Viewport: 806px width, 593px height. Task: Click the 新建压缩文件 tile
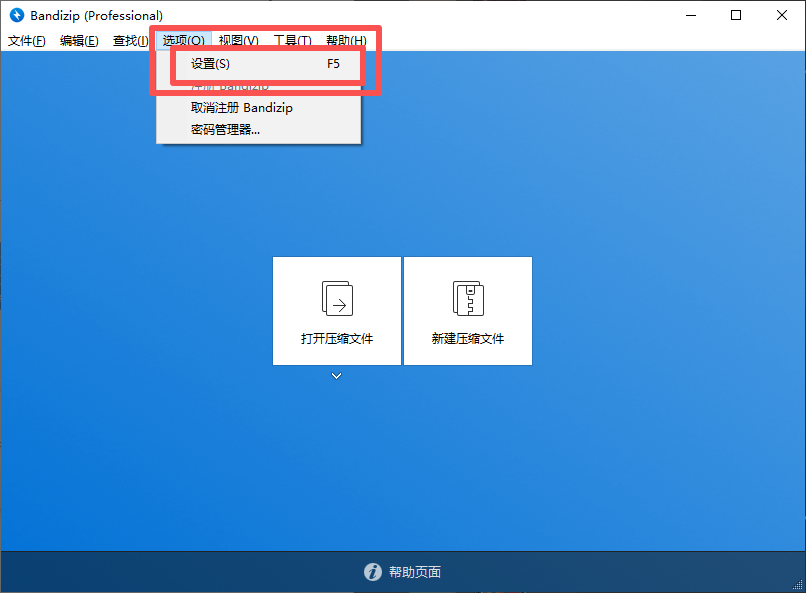click(x=468, y=311)
